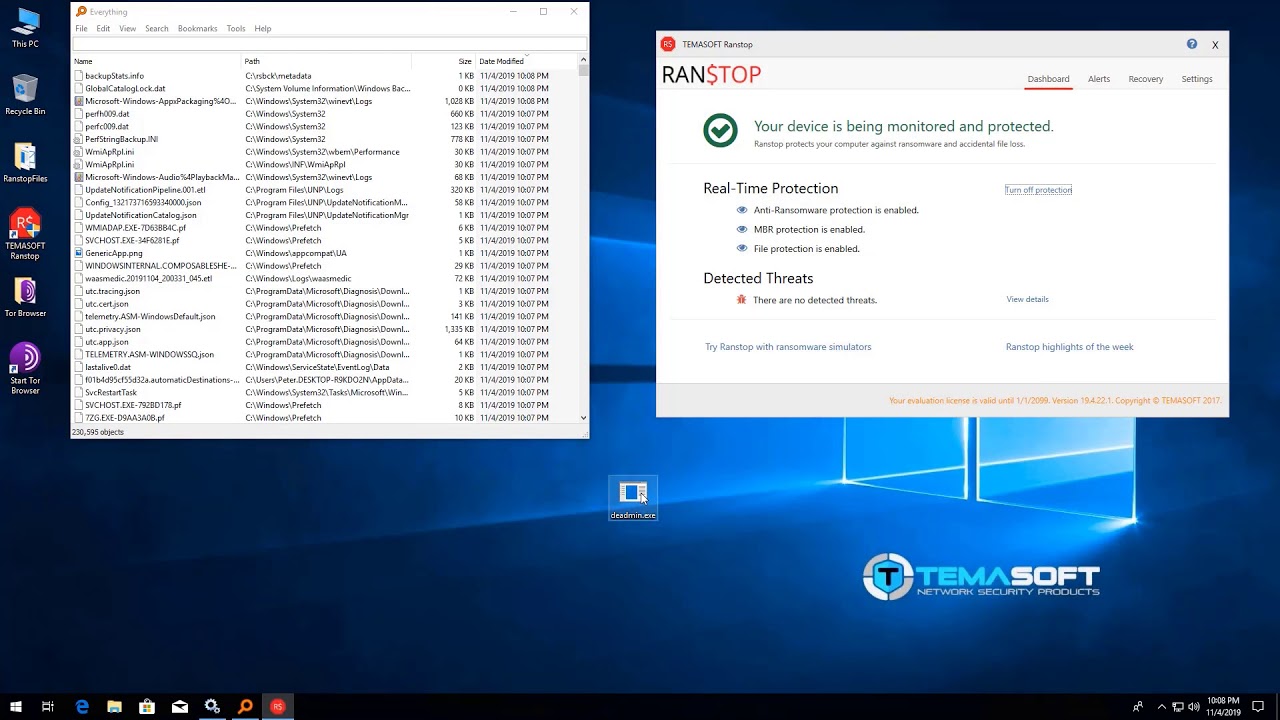Select UpdateNotificationCatalog.json row
Viewport: 1280px width, 720px height.
tap(325, 215)
